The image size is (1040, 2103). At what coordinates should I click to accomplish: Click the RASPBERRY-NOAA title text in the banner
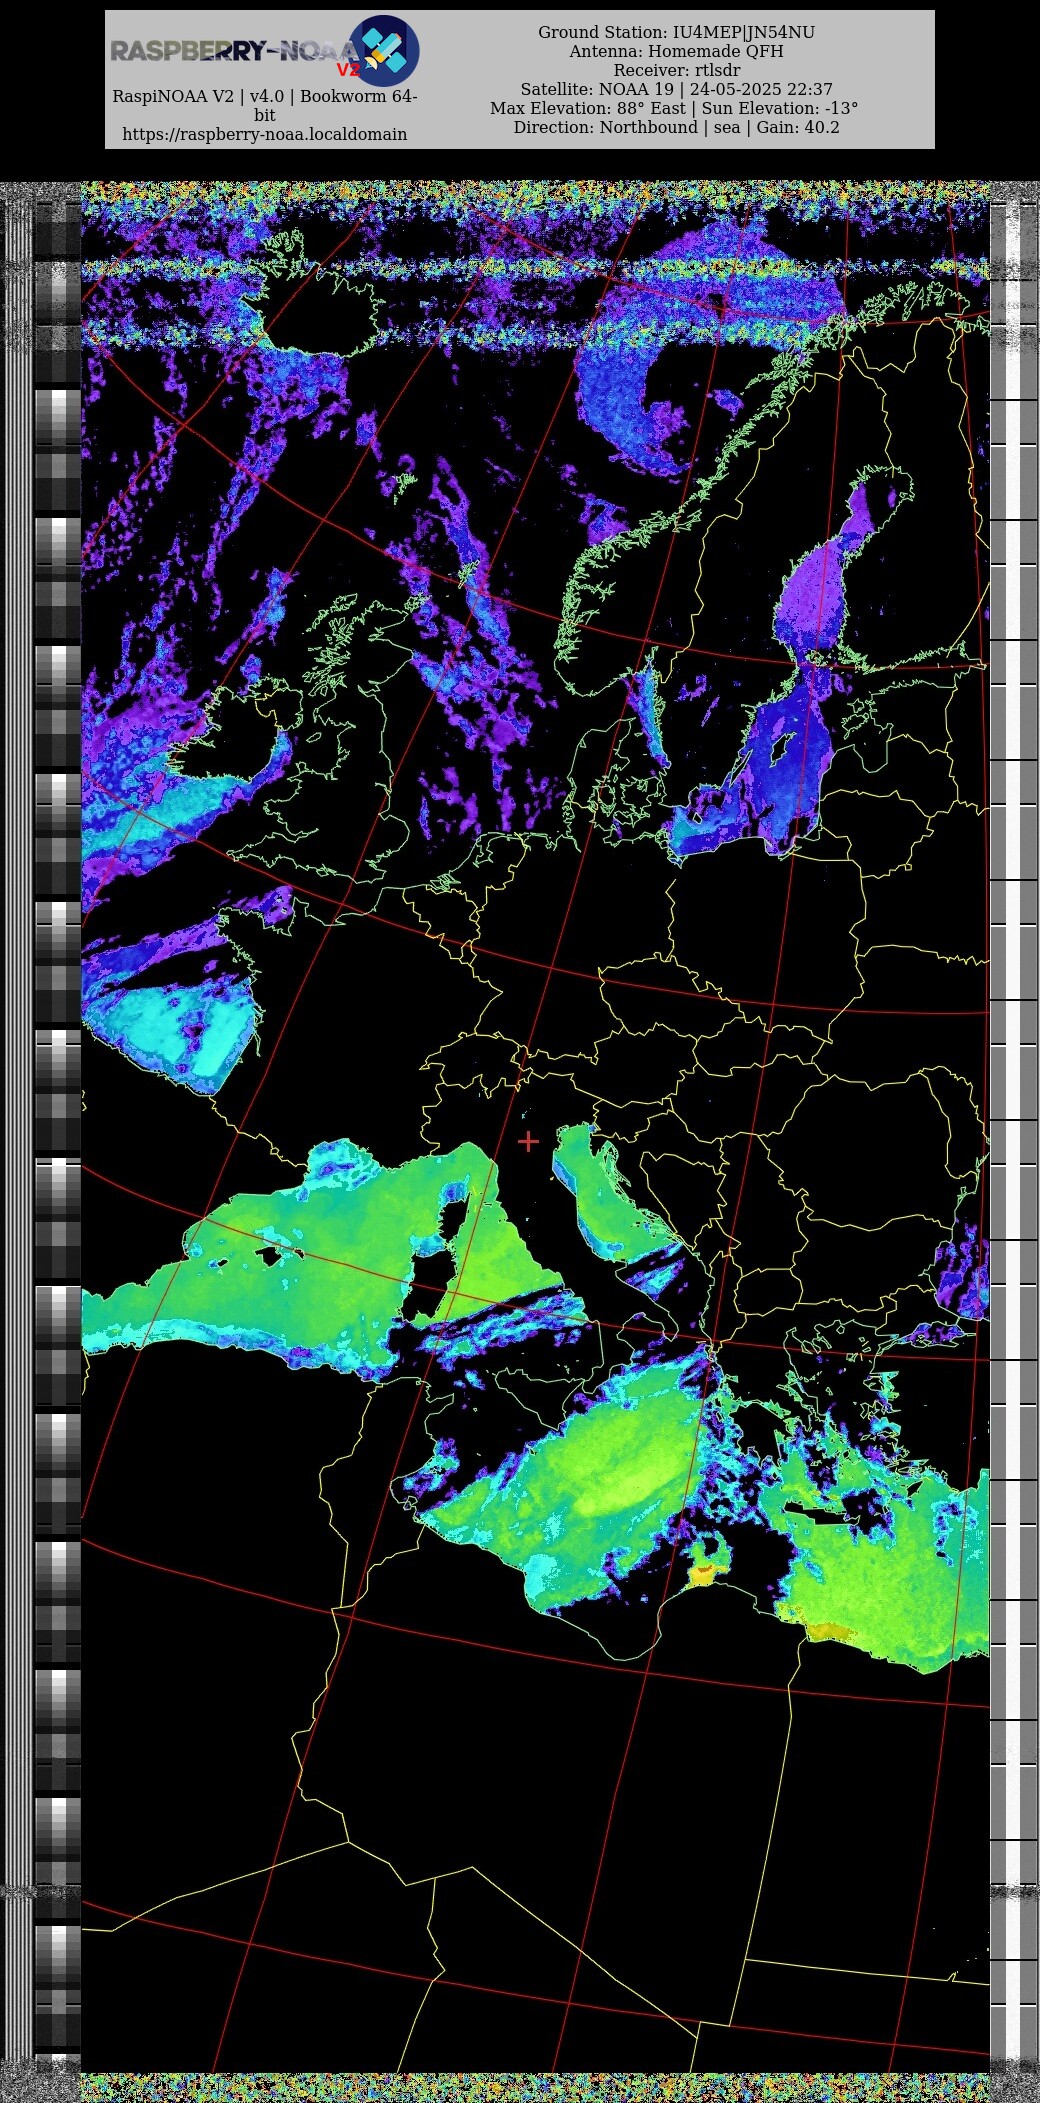tap(233, 51)
